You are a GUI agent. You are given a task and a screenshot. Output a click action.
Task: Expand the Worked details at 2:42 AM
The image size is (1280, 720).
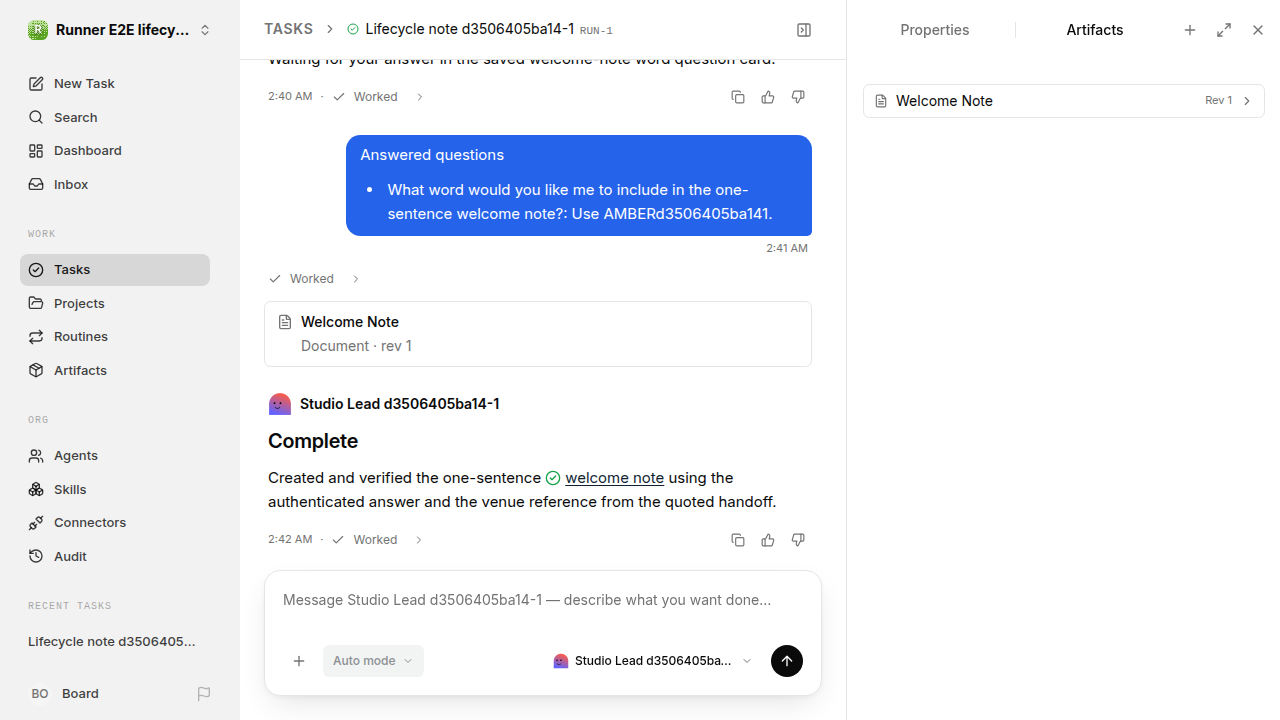[378, 540]
